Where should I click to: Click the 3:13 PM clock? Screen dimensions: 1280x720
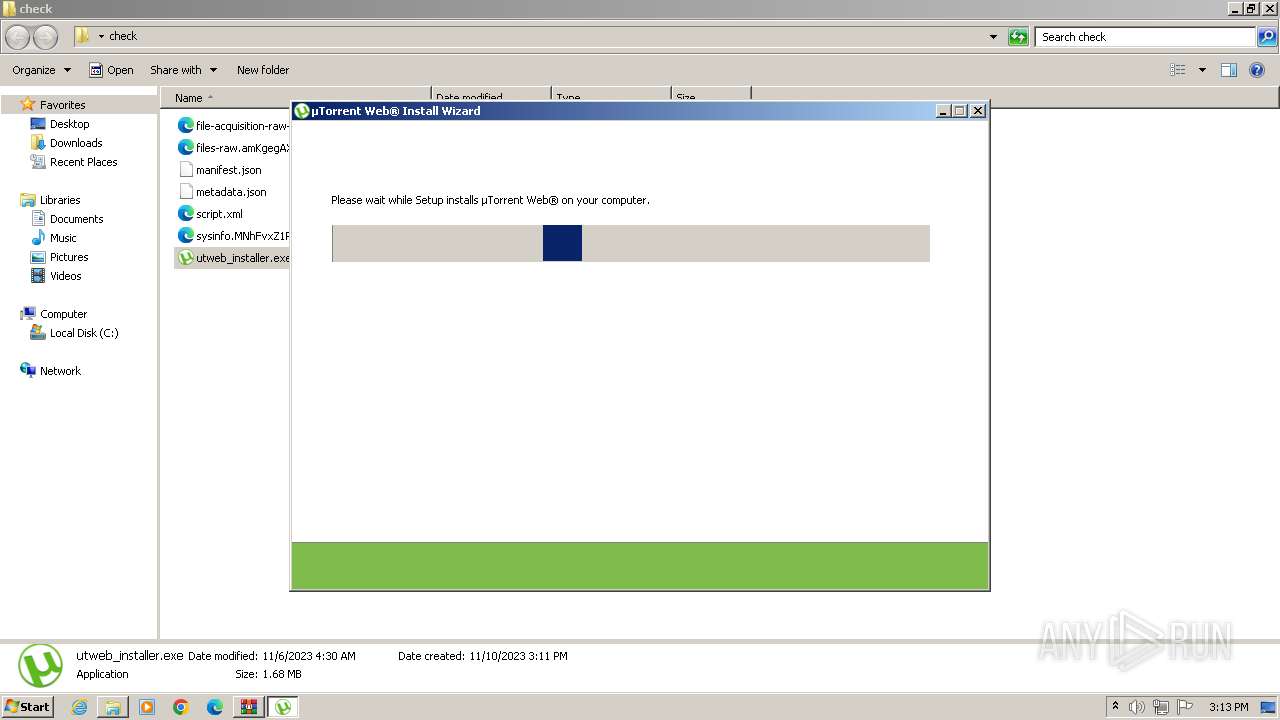(x=1228, y=707)
